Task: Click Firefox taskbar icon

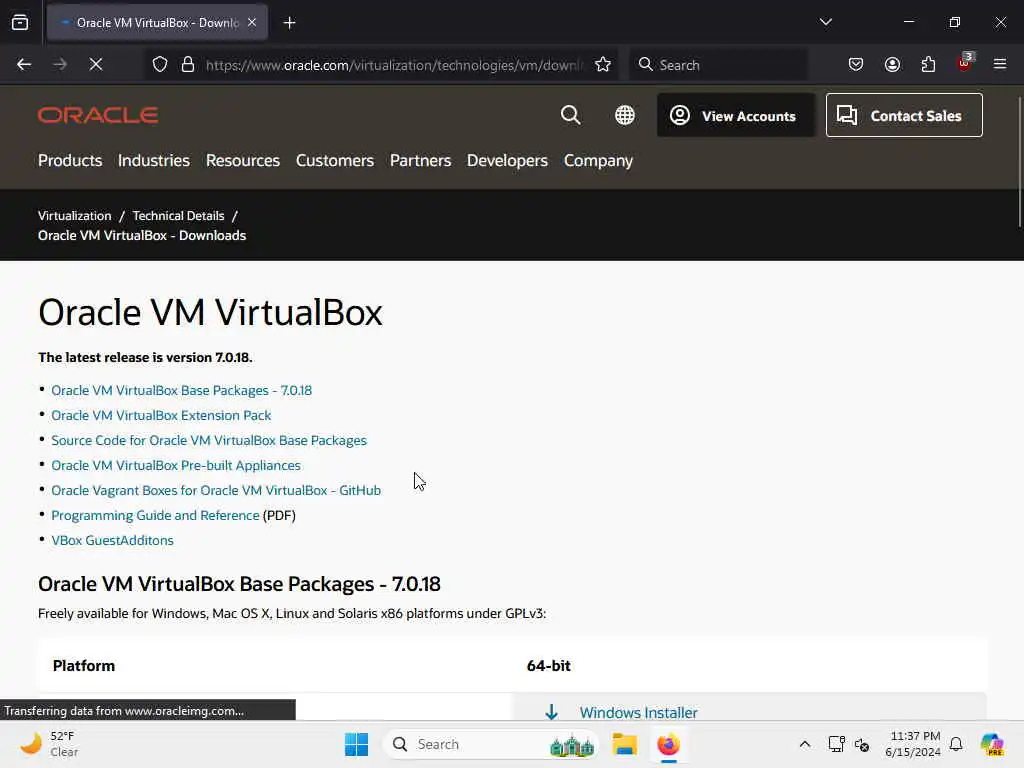Action: pos(668,744)
